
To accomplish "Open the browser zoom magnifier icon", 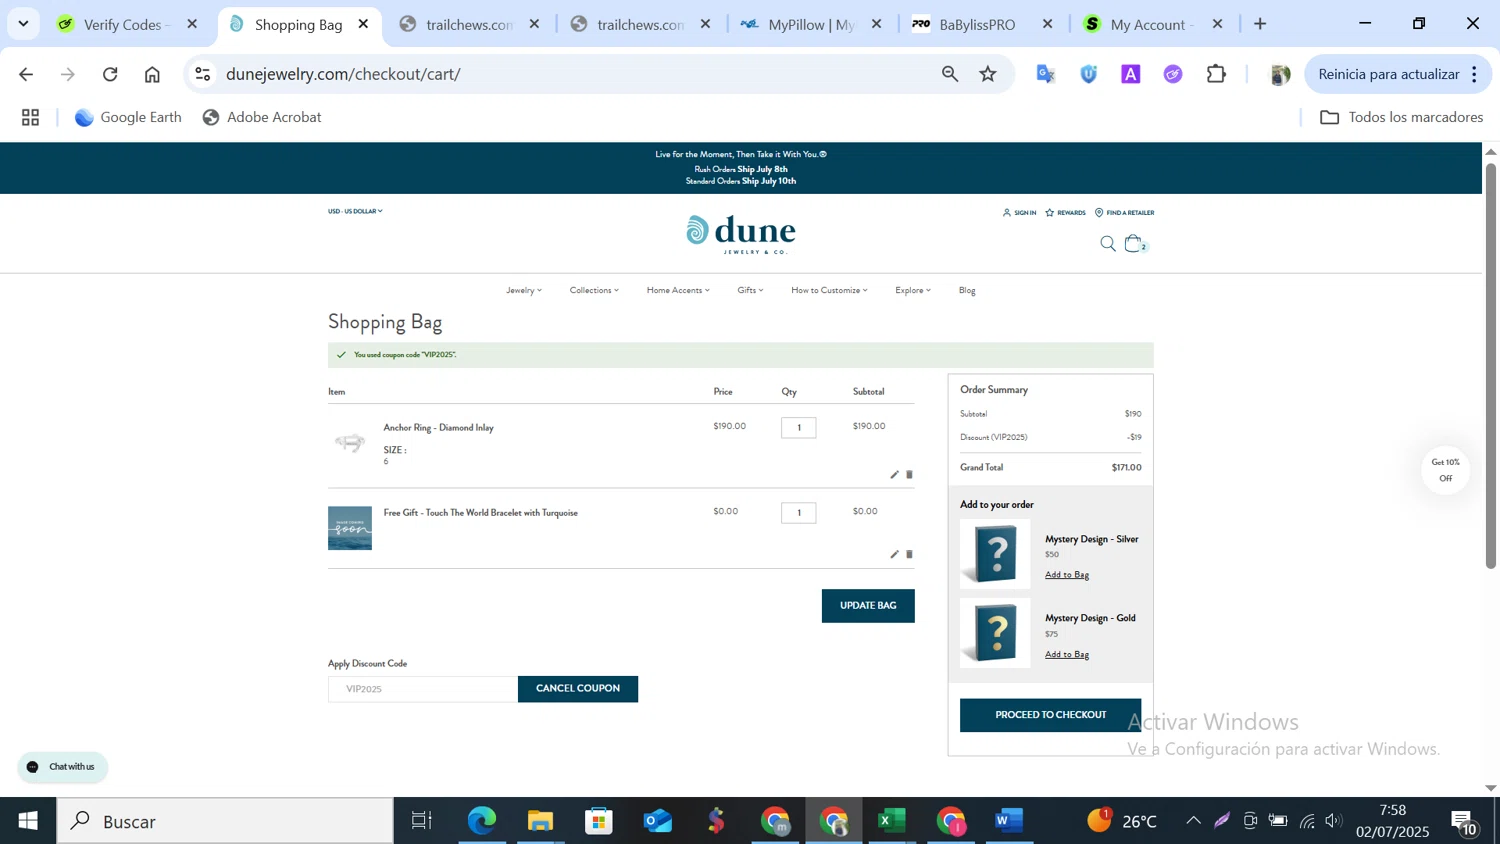I will (x=950, y=74).
